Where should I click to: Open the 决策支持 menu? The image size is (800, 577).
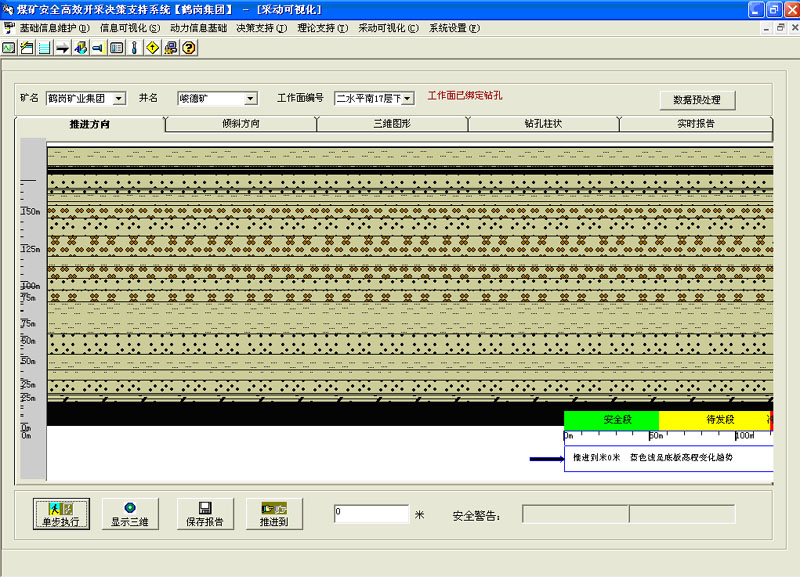point(261,28)
